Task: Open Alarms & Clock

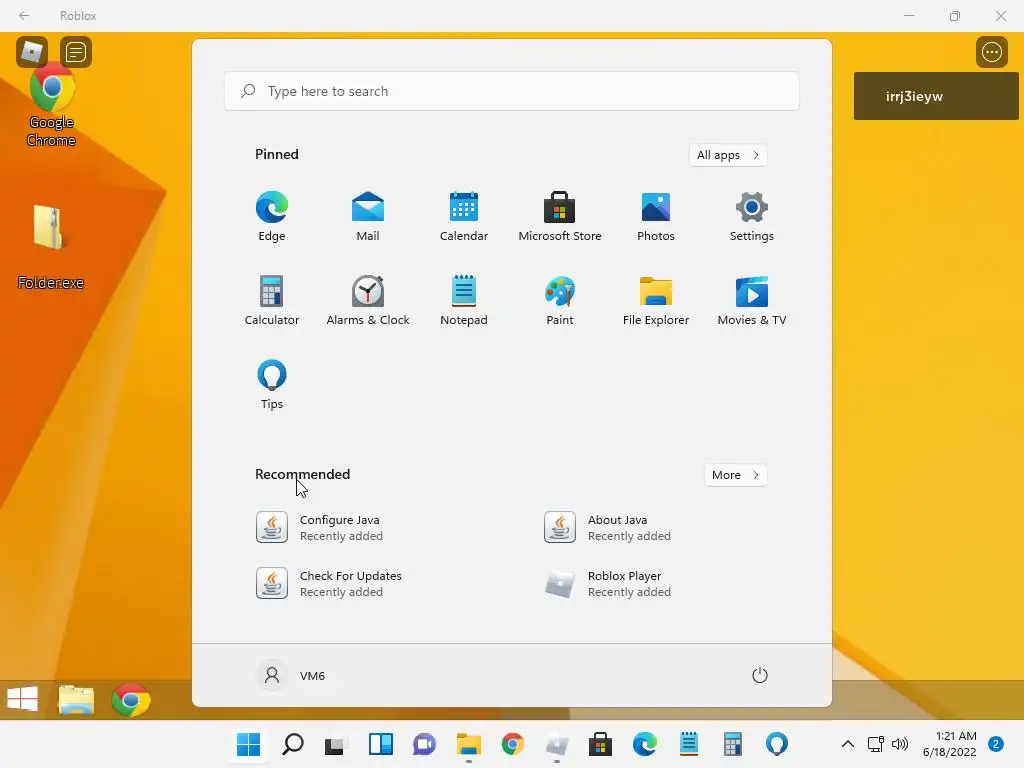Action: point(368,300)
